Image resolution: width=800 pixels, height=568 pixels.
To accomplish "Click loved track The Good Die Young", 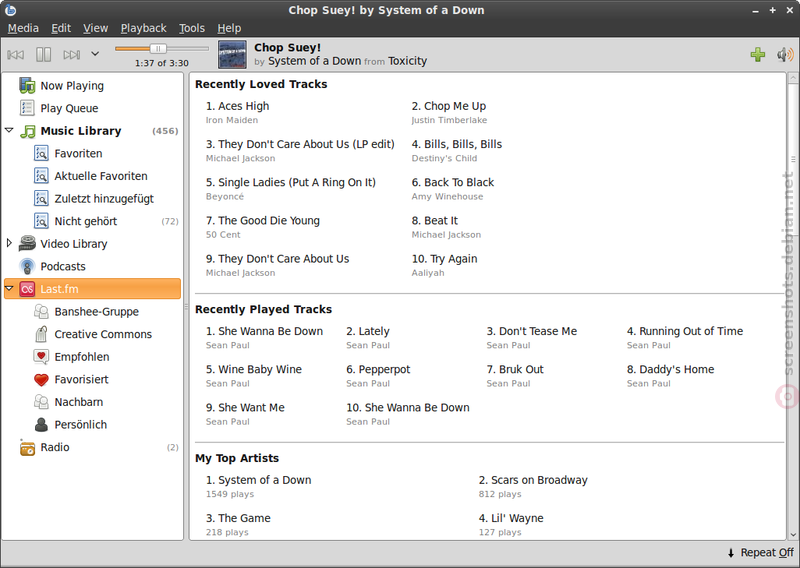I will tap(263, 221).
